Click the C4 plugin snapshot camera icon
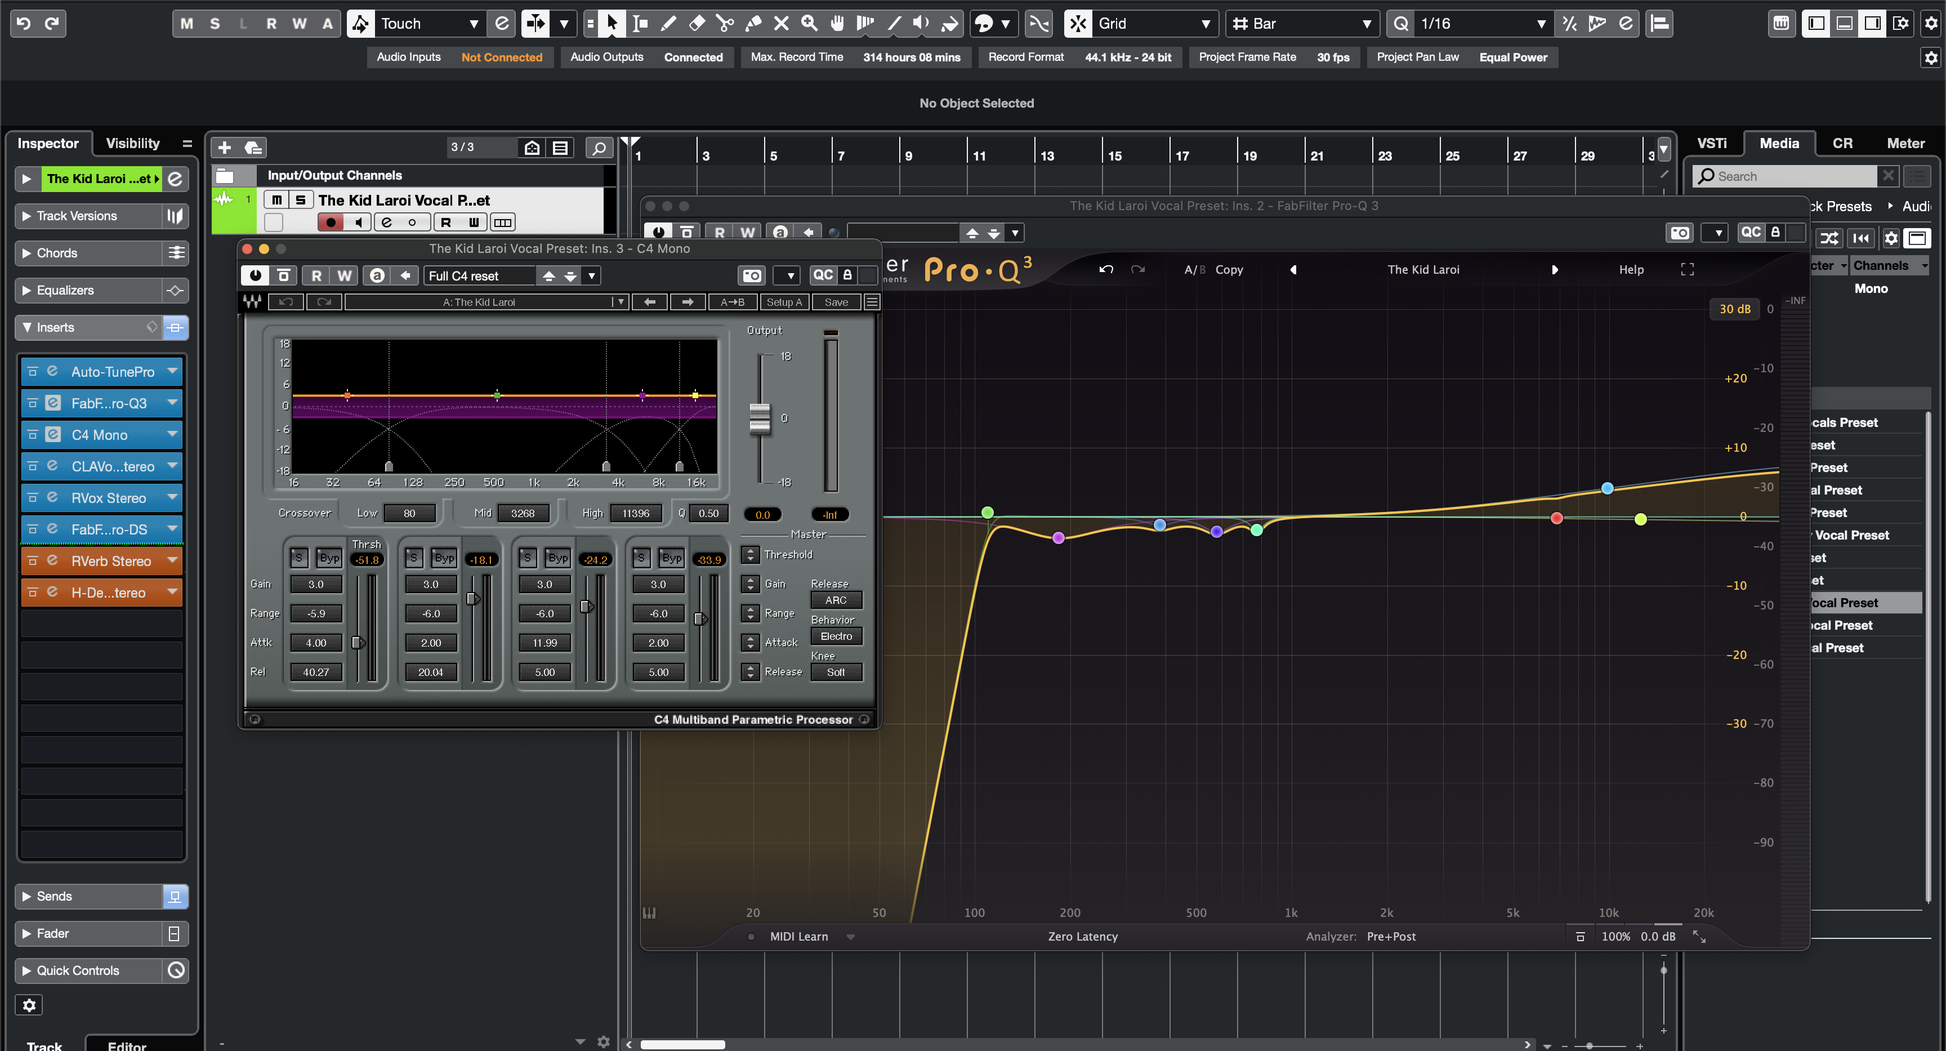1946x1051 pixels. click(752, 276)
